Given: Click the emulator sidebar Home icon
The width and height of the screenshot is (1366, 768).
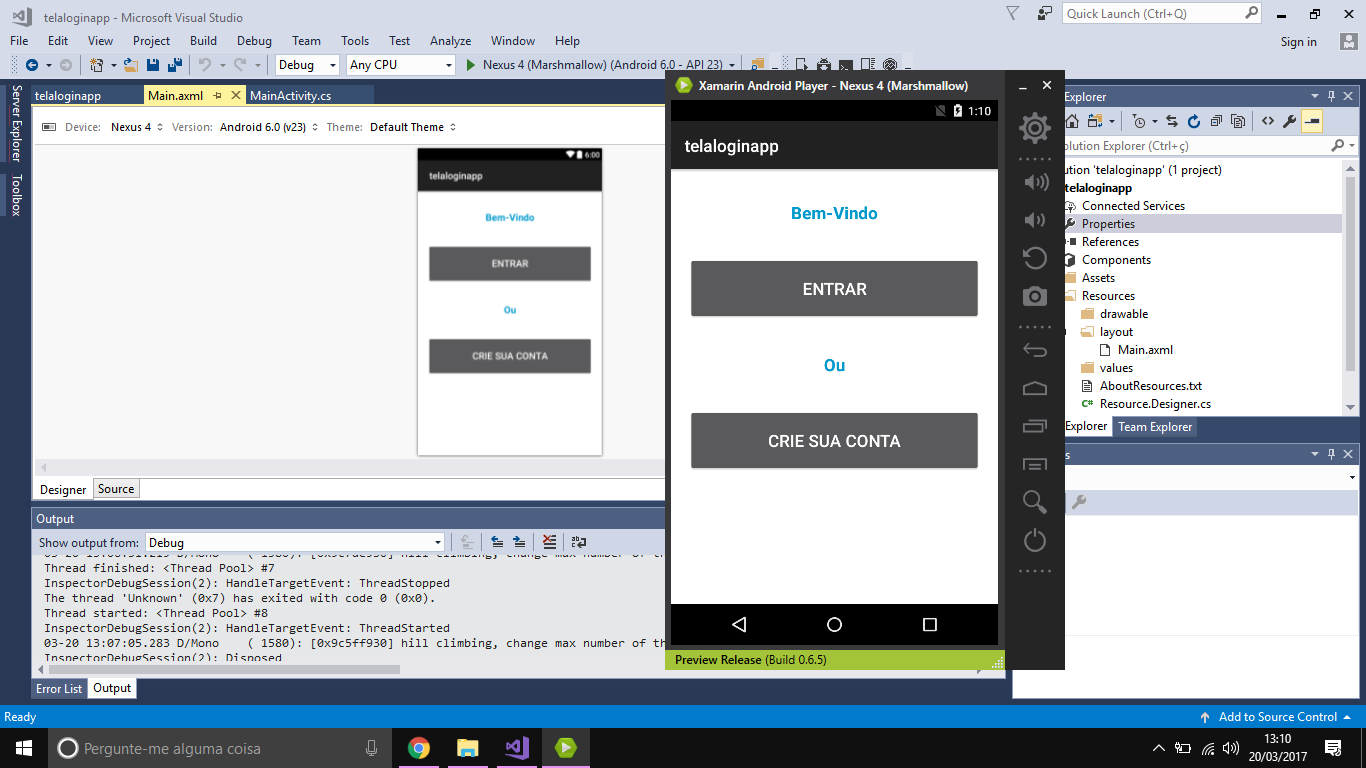Looking at the screenshot, I should [x=1035, y=388].
